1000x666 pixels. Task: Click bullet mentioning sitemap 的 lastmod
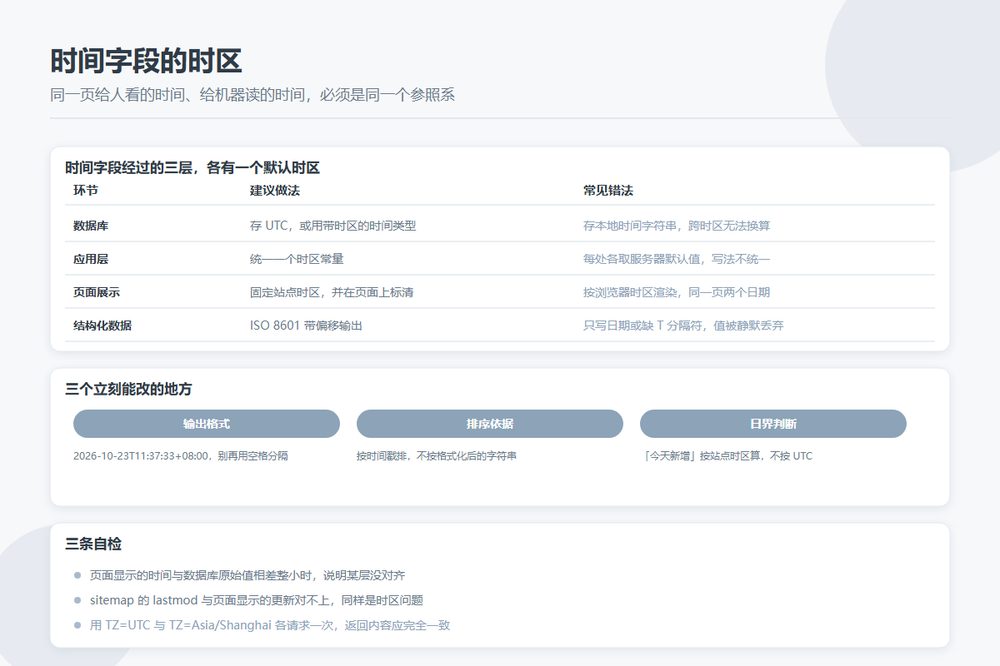(256, 600)
